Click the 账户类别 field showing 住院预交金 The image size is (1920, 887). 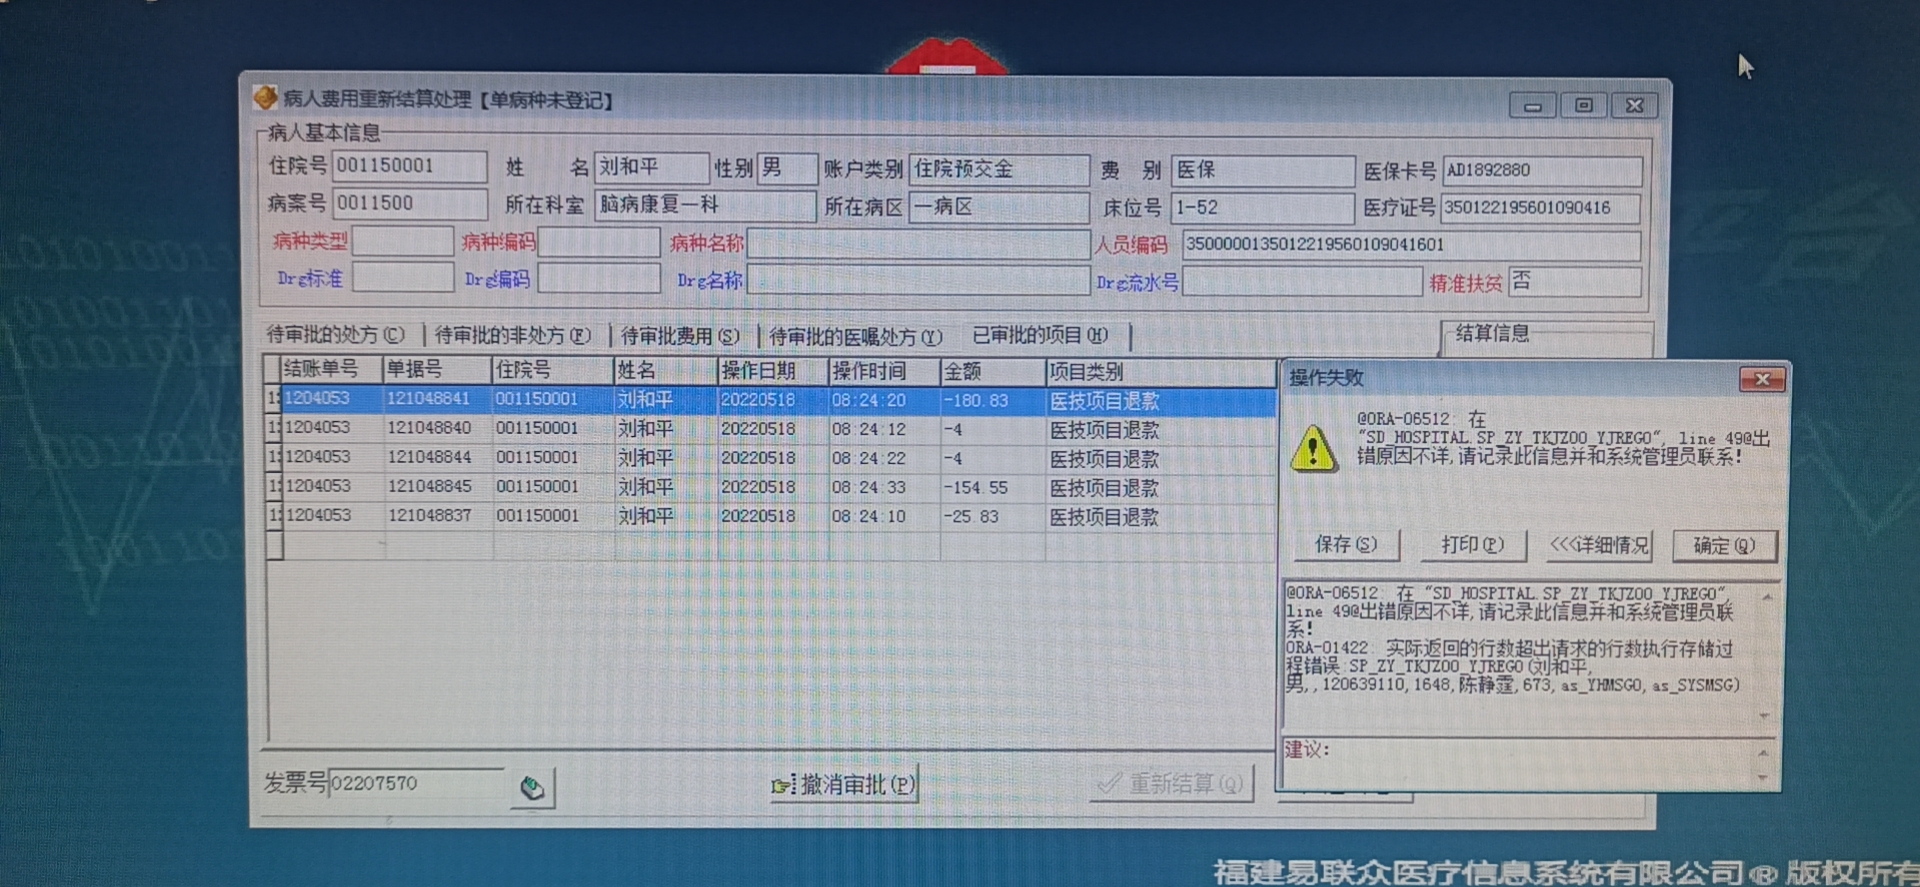click(998, 169)
